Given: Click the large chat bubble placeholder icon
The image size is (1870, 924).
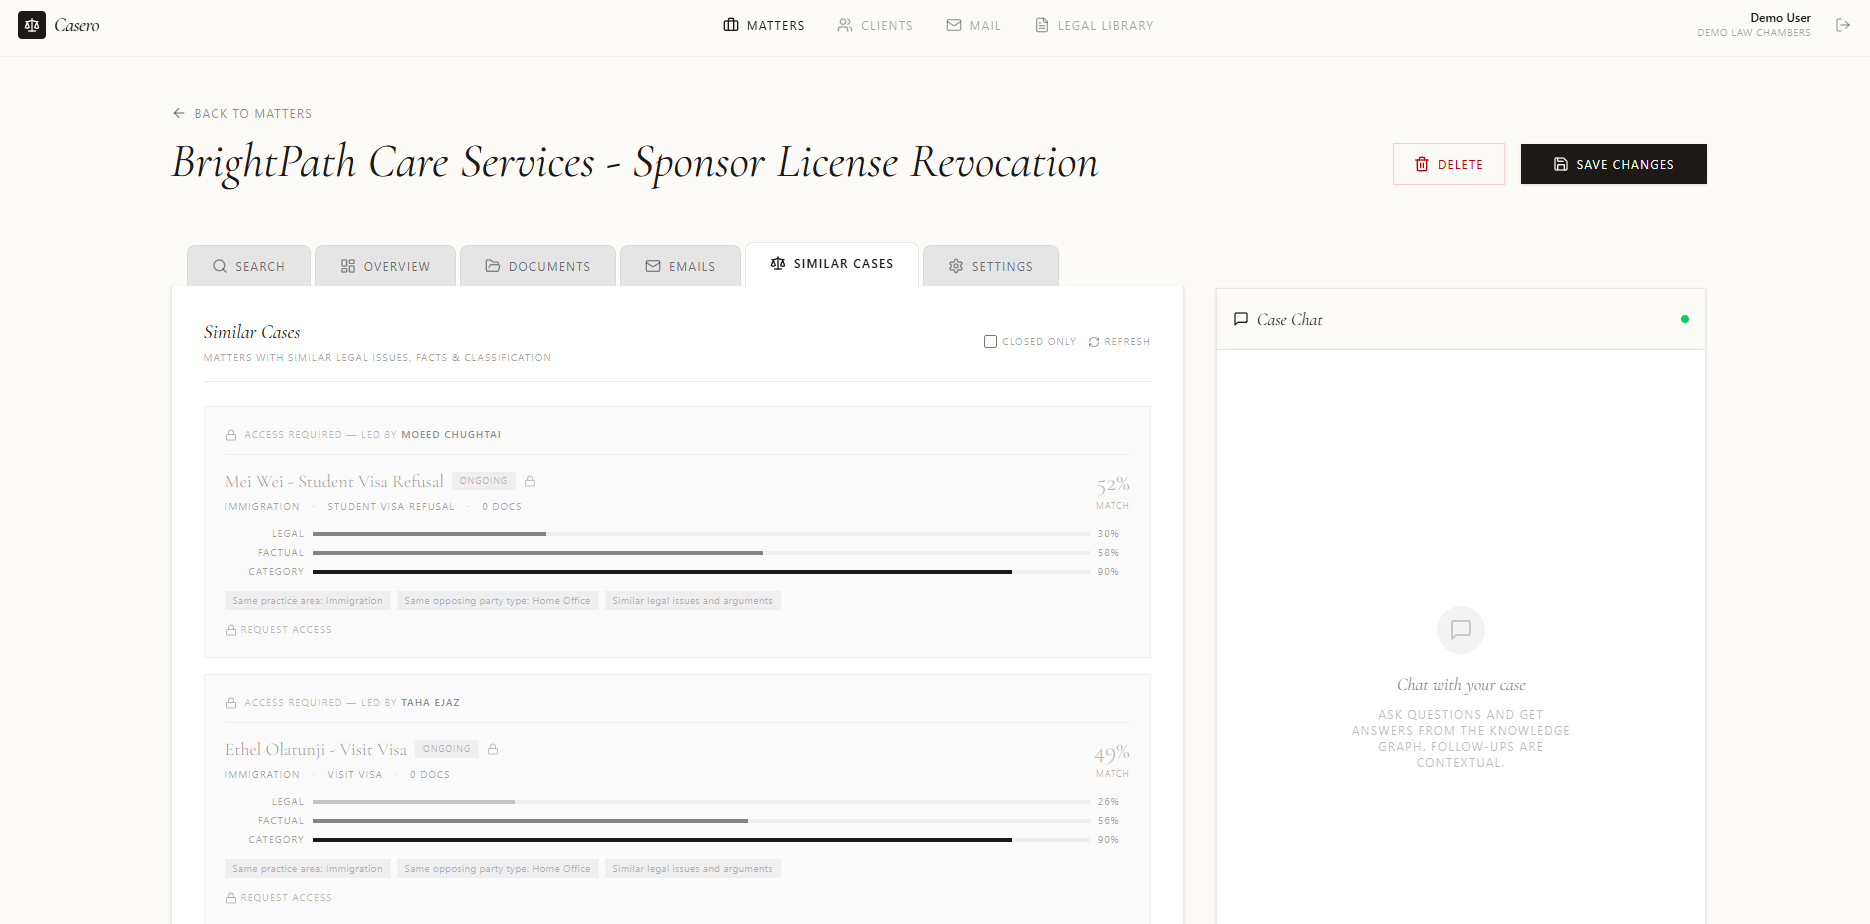Looking at the screenshot, I should point(1461,630).
